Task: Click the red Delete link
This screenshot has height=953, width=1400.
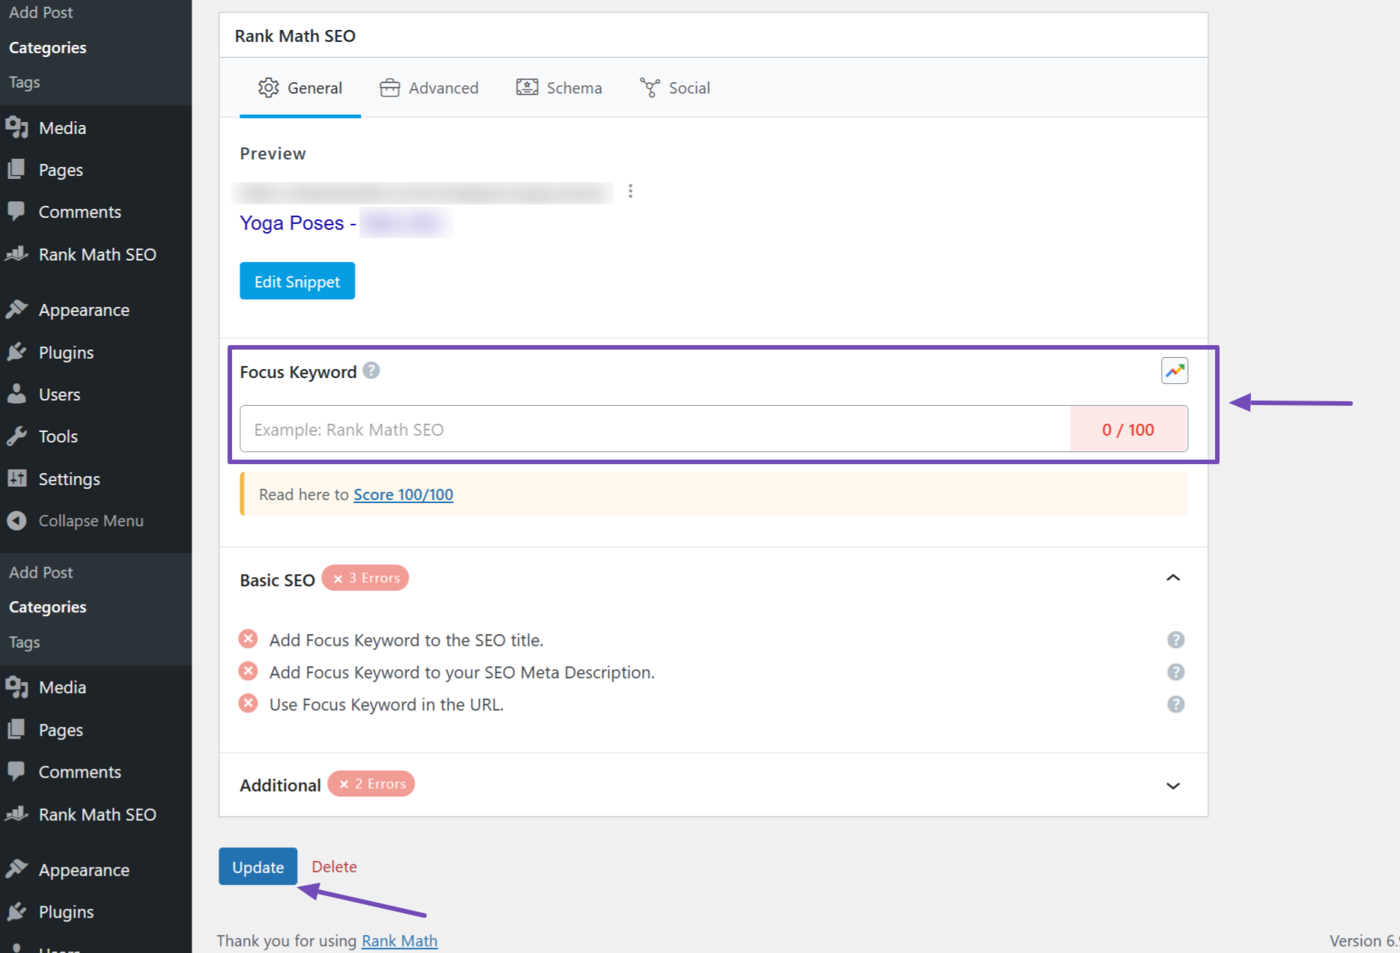Action: point(334,867)
